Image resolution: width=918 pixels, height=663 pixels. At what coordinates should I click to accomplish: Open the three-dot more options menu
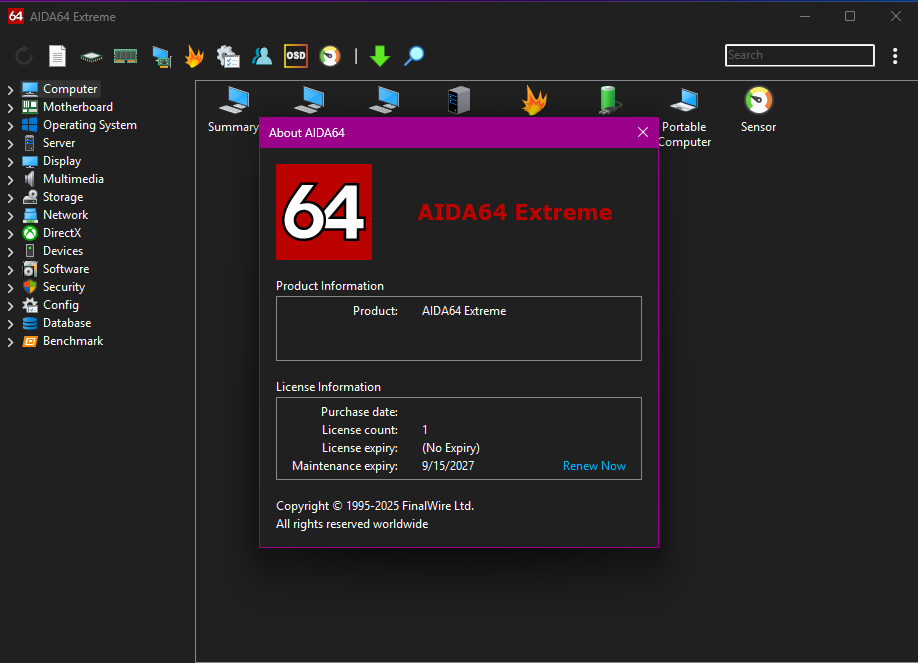[895, 56]
